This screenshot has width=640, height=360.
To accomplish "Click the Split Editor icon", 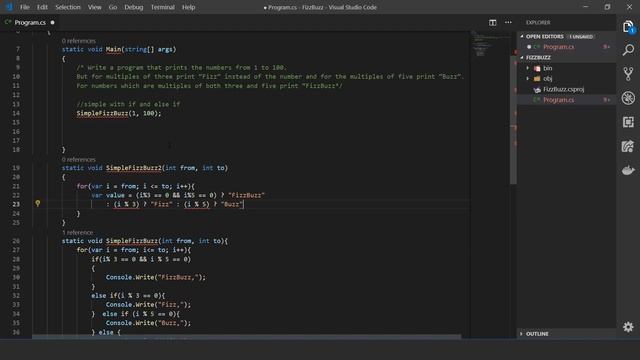I will pos(493,22).
